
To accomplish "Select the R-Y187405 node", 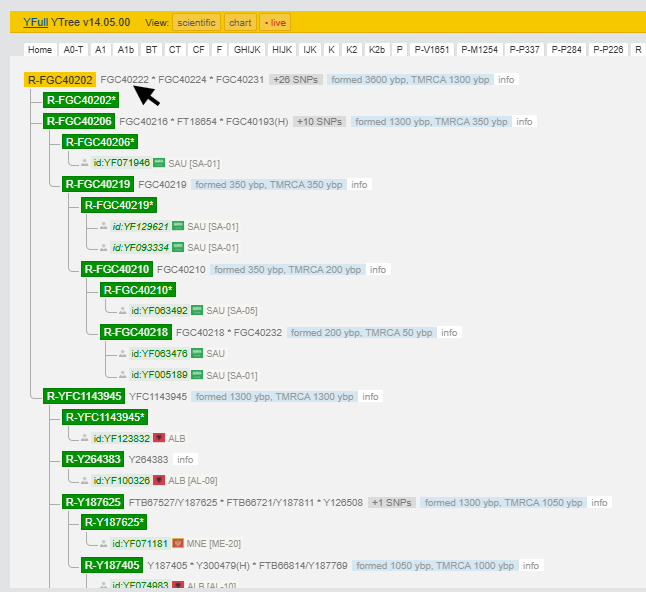I will [112, 565].
